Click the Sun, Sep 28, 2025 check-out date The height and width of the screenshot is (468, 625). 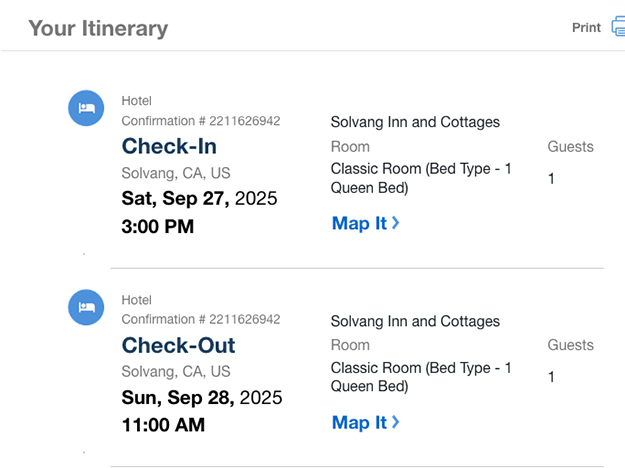tap(202, 398)
